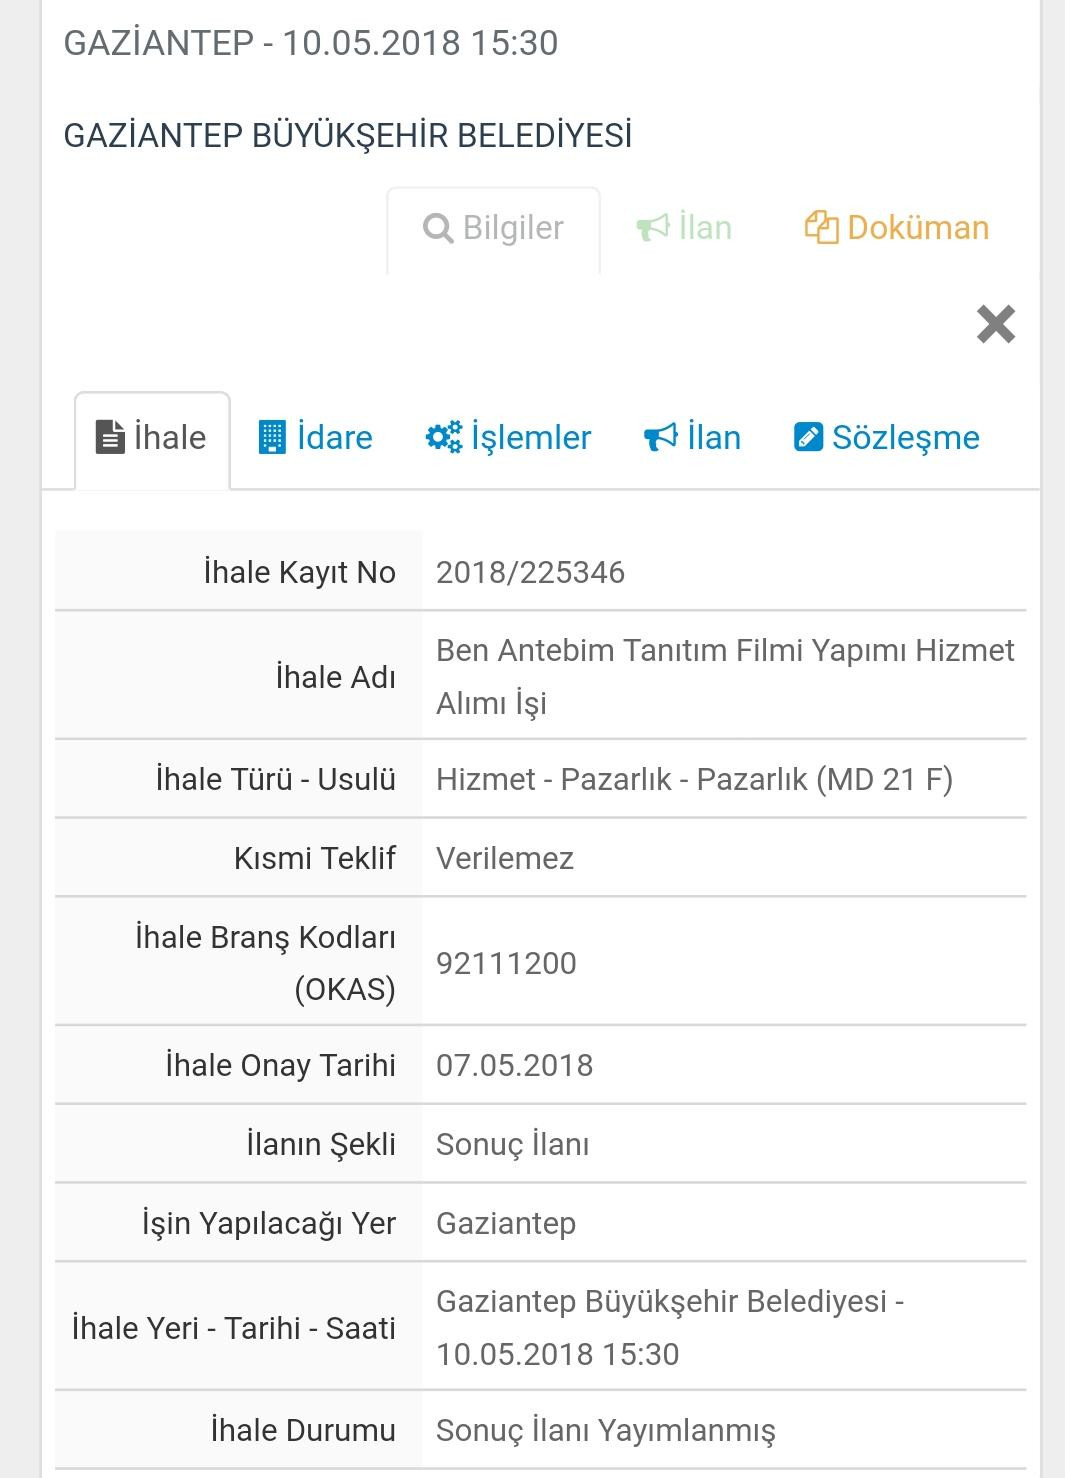Click the OKAS code 92111200
This screenshot has height=1478, width=1065.
506,963
